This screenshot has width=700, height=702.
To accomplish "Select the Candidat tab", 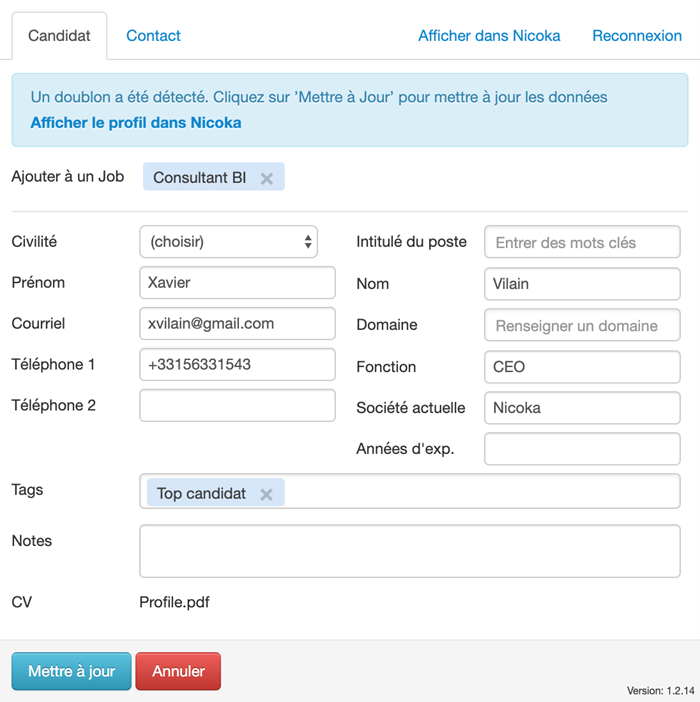I will pyautogui.click(x=59, y=35).
